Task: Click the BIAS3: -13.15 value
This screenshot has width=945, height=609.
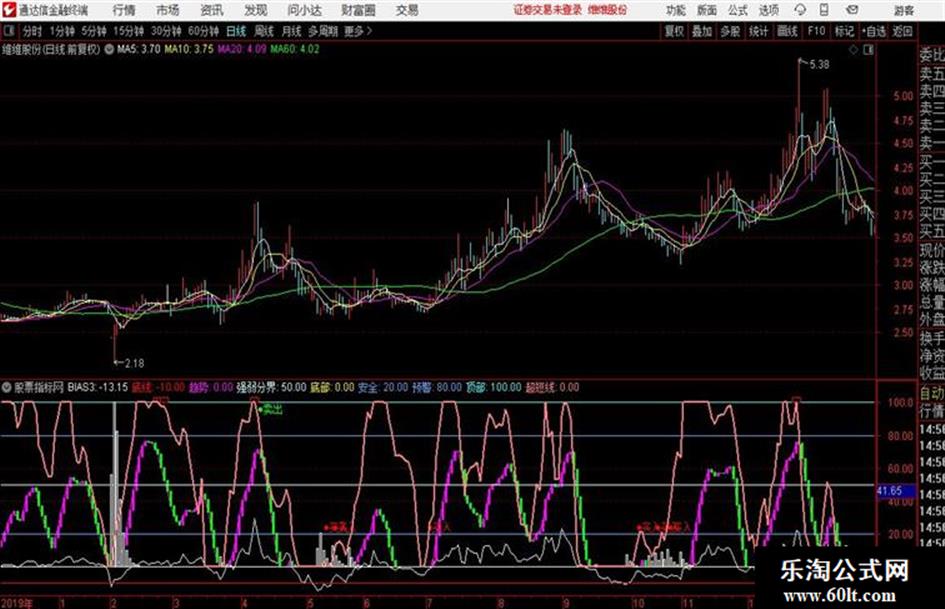Action: point(98,388)
